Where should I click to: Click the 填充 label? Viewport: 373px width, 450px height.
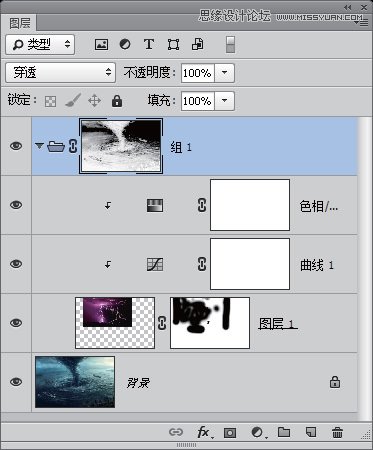[162, 100]
